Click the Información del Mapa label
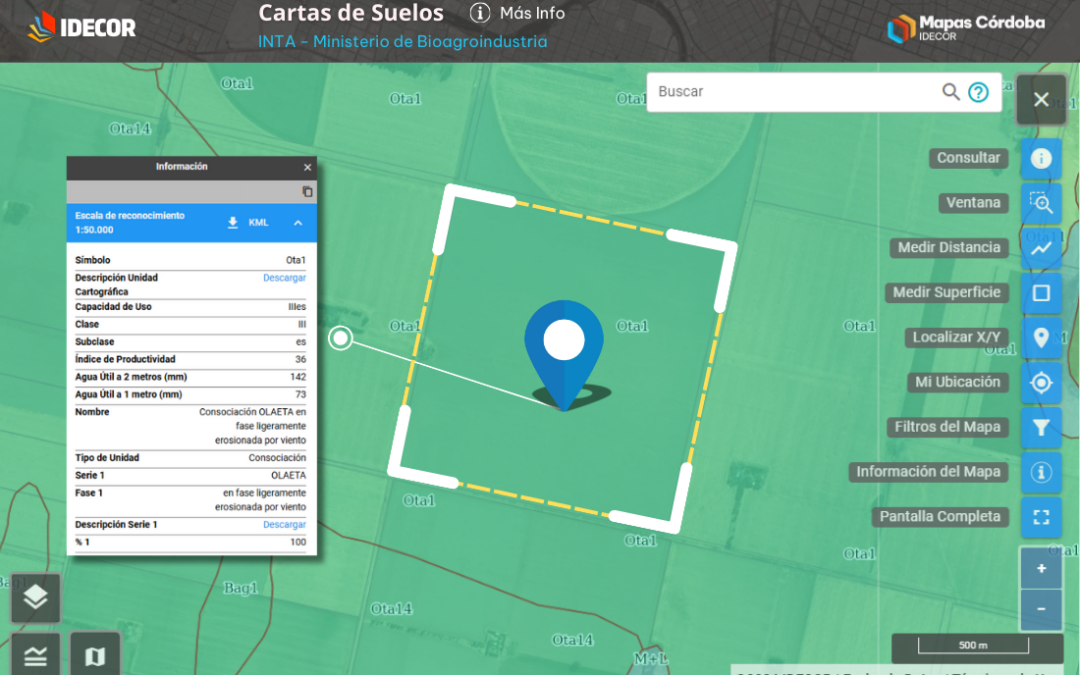Image resolution: width=1080 pixels, height=675 pixels. point(928,472)
